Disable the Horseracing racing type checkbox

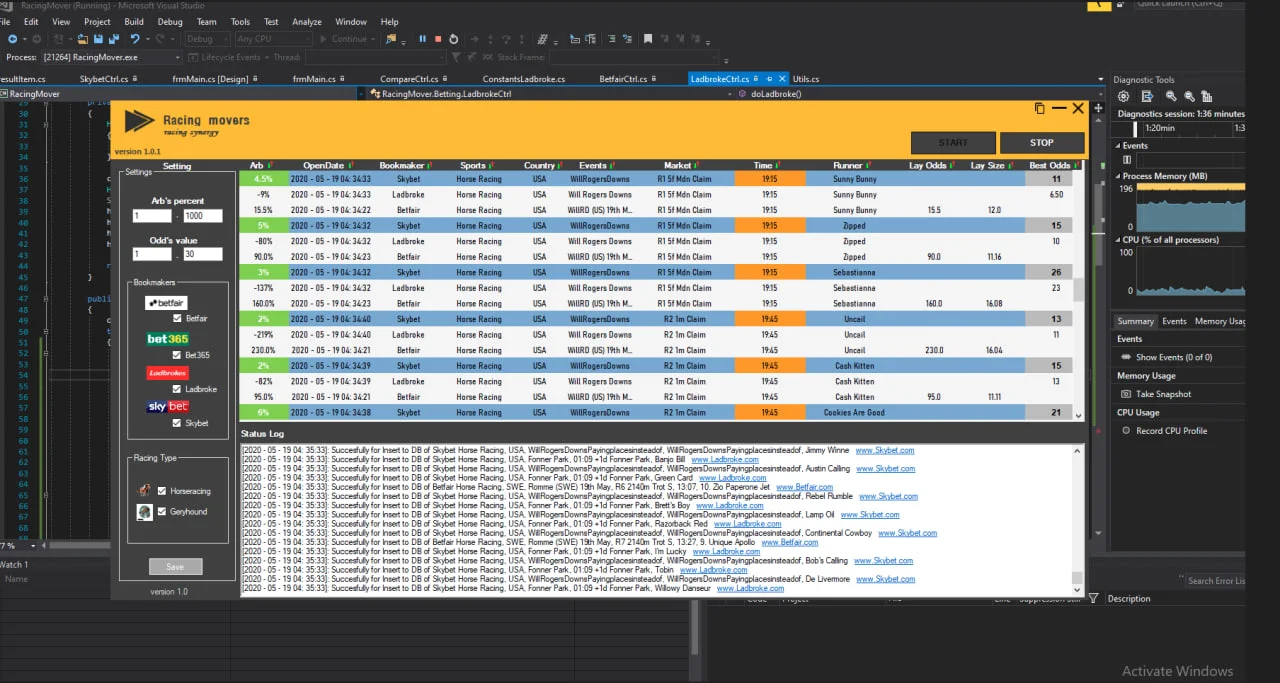(x=161, y=491)
